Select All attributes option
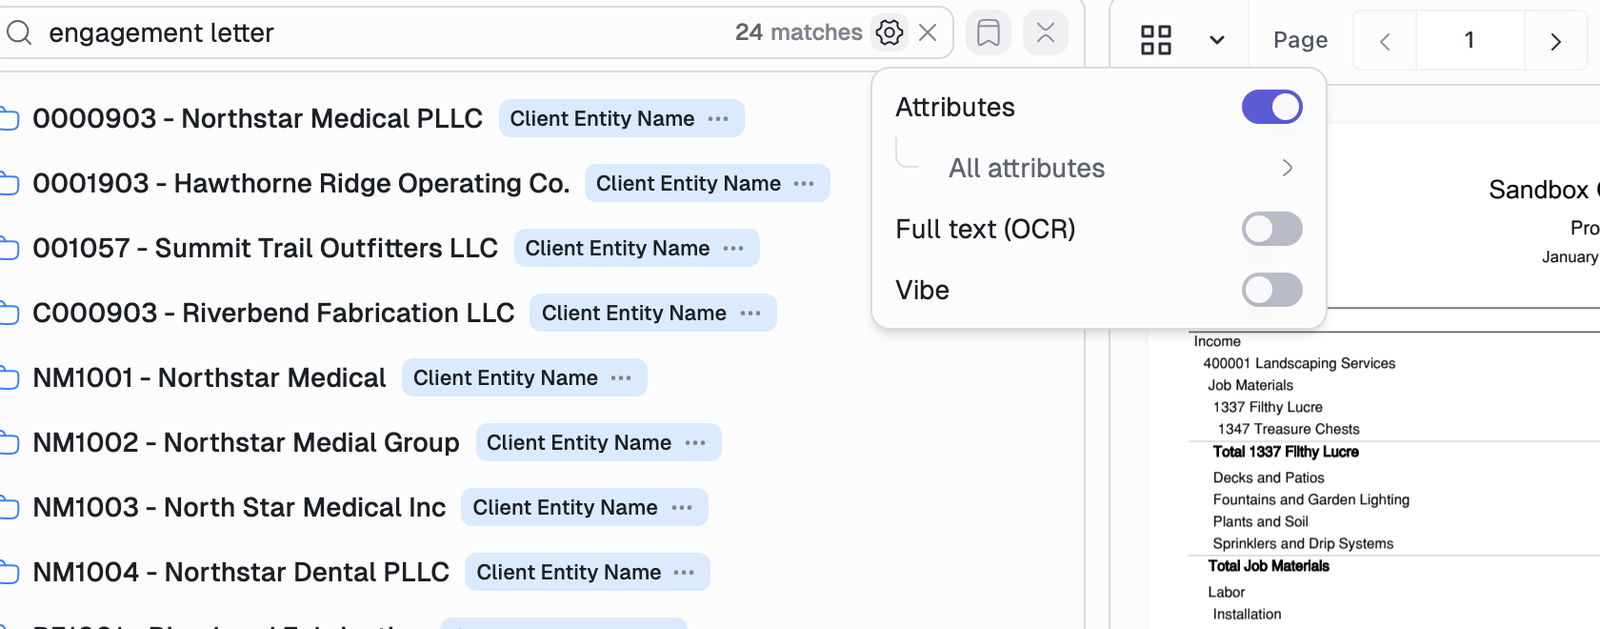 point(1027,168)
